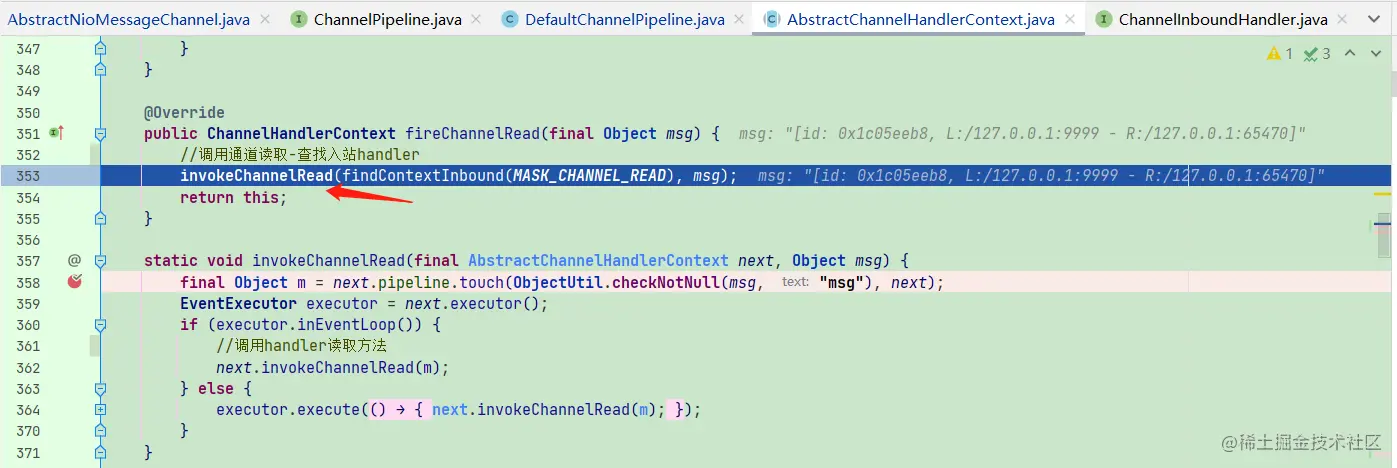Switch to DefaultChannelPipeline.java tab
Screen dimensions: 1397x468
click(x=625, y=19)
